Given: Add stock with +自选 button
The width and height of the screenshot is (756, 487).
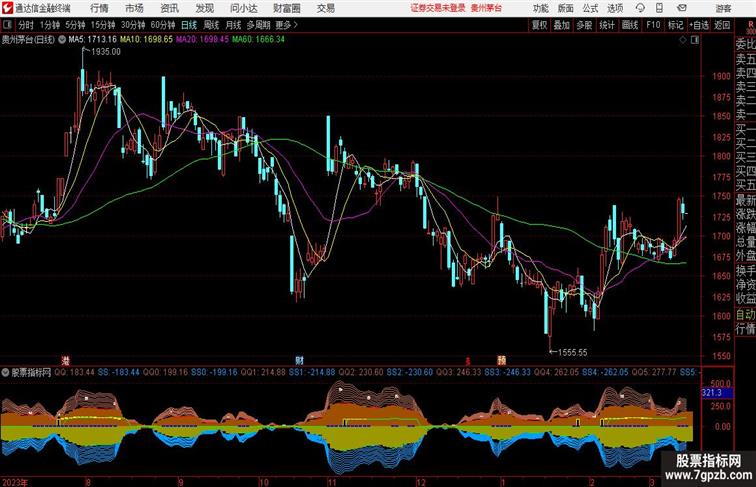Looking at the screenshot, I should click(699, 25).
